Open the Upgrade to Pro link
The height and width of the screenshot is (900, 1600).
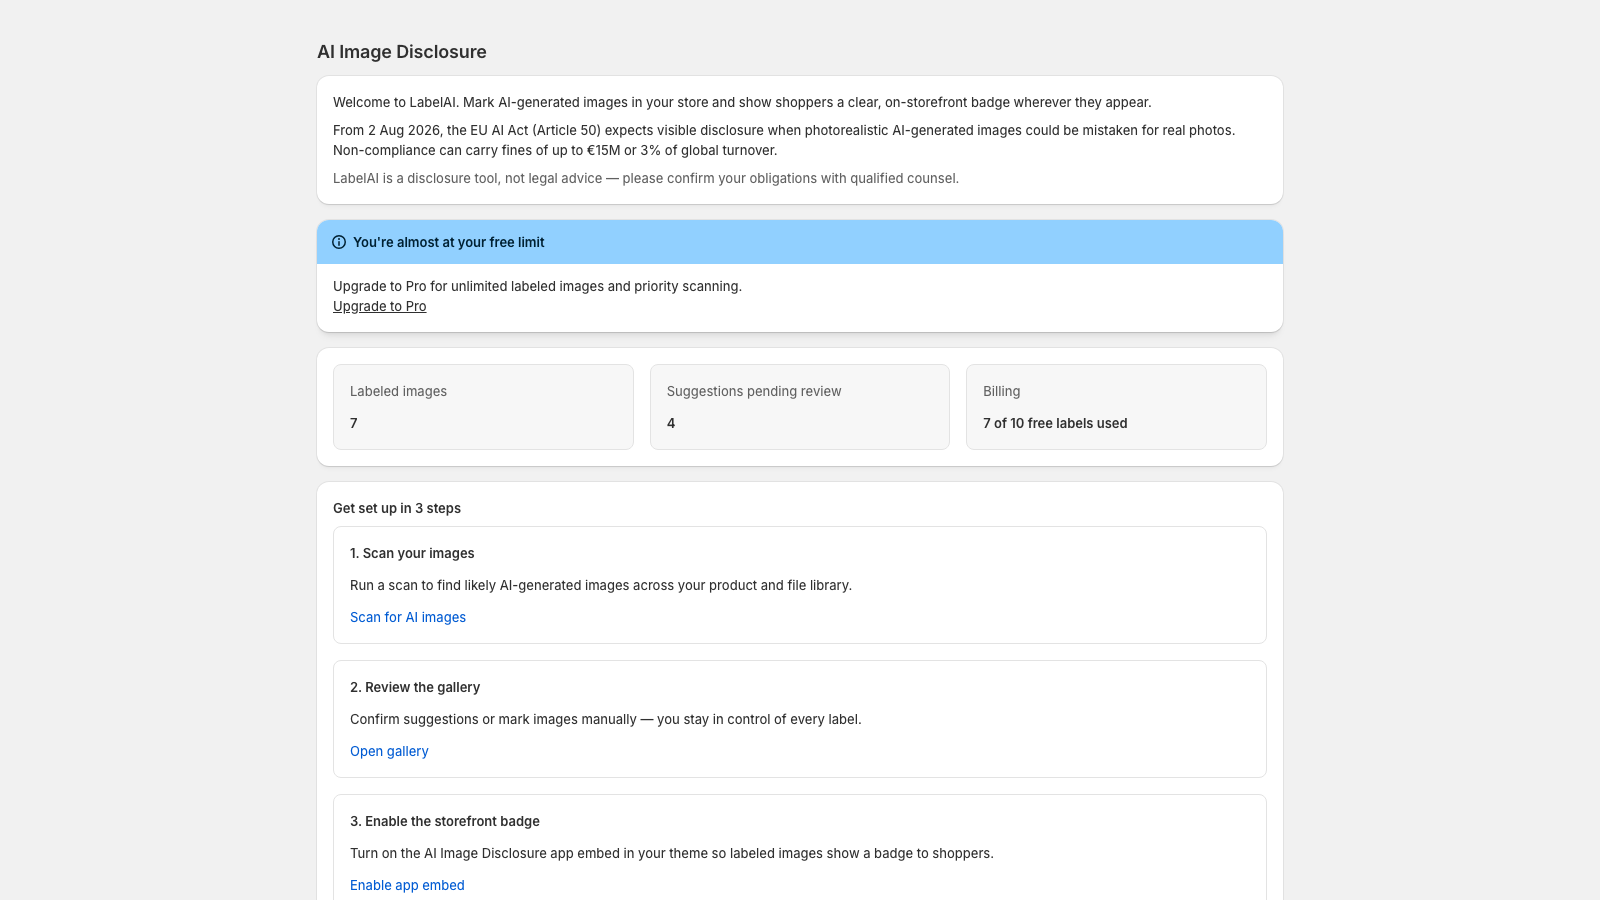(x=380, y=306)
